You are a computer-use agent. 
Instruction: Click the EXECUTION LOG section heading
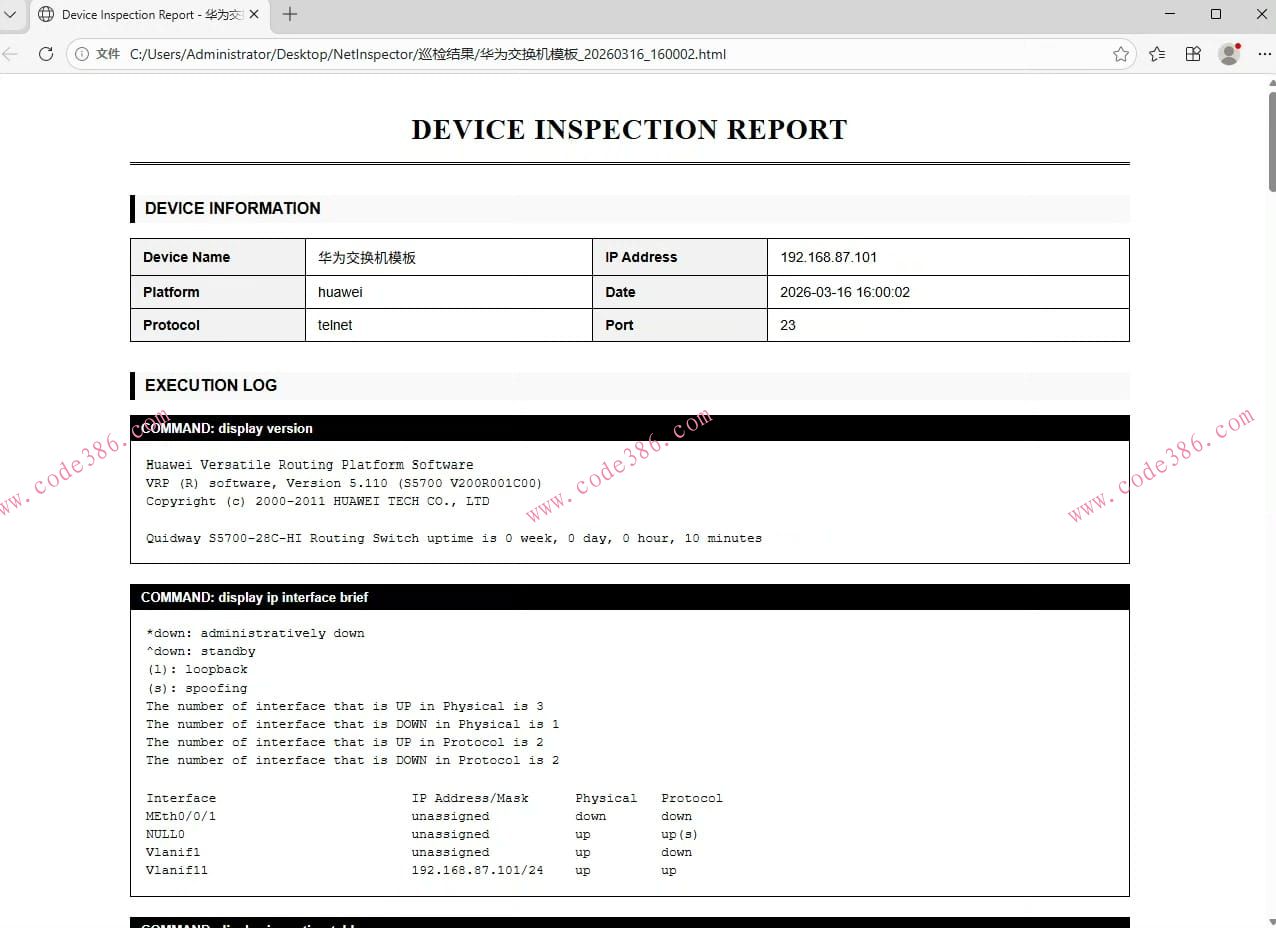[x=211, y=385]
